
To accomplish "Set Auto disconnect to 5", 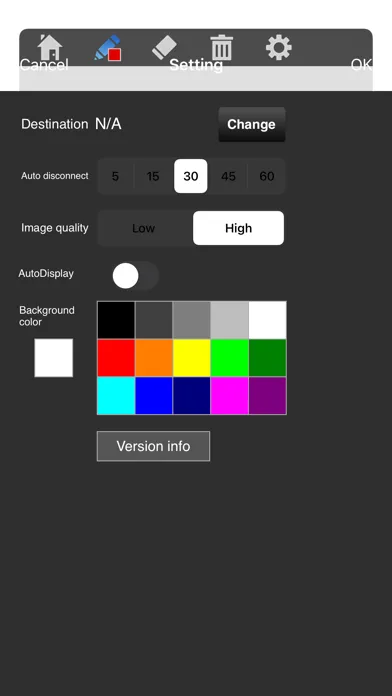I will point(115,176).
